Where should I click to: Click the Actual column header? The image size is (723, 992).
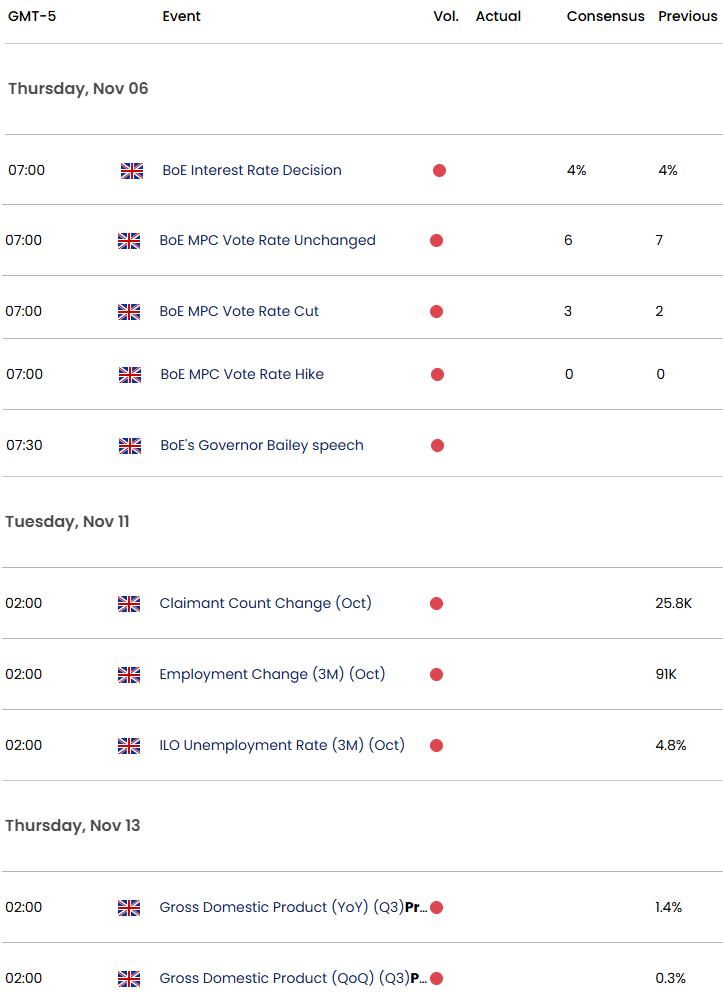(x=498, y=17)
